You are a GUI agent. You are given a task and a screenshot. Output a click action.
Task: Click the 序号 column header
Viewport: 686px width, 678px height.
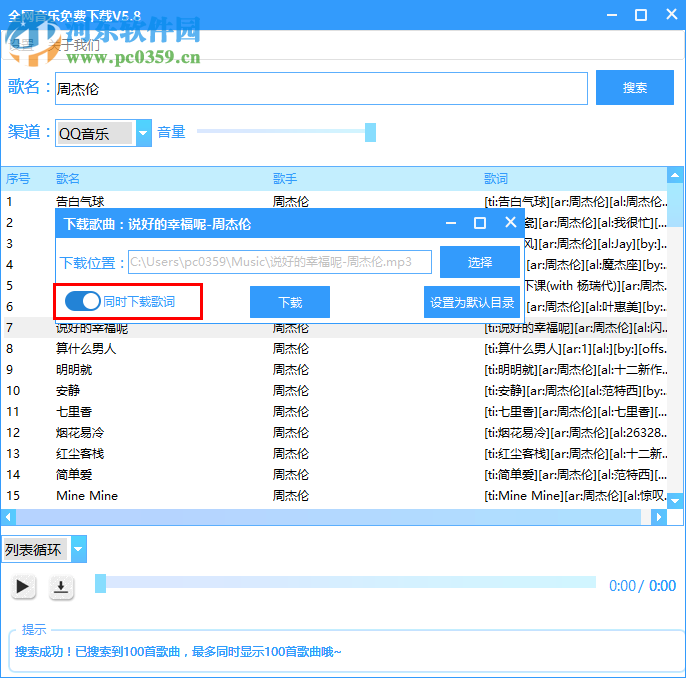tap(18, 178)
